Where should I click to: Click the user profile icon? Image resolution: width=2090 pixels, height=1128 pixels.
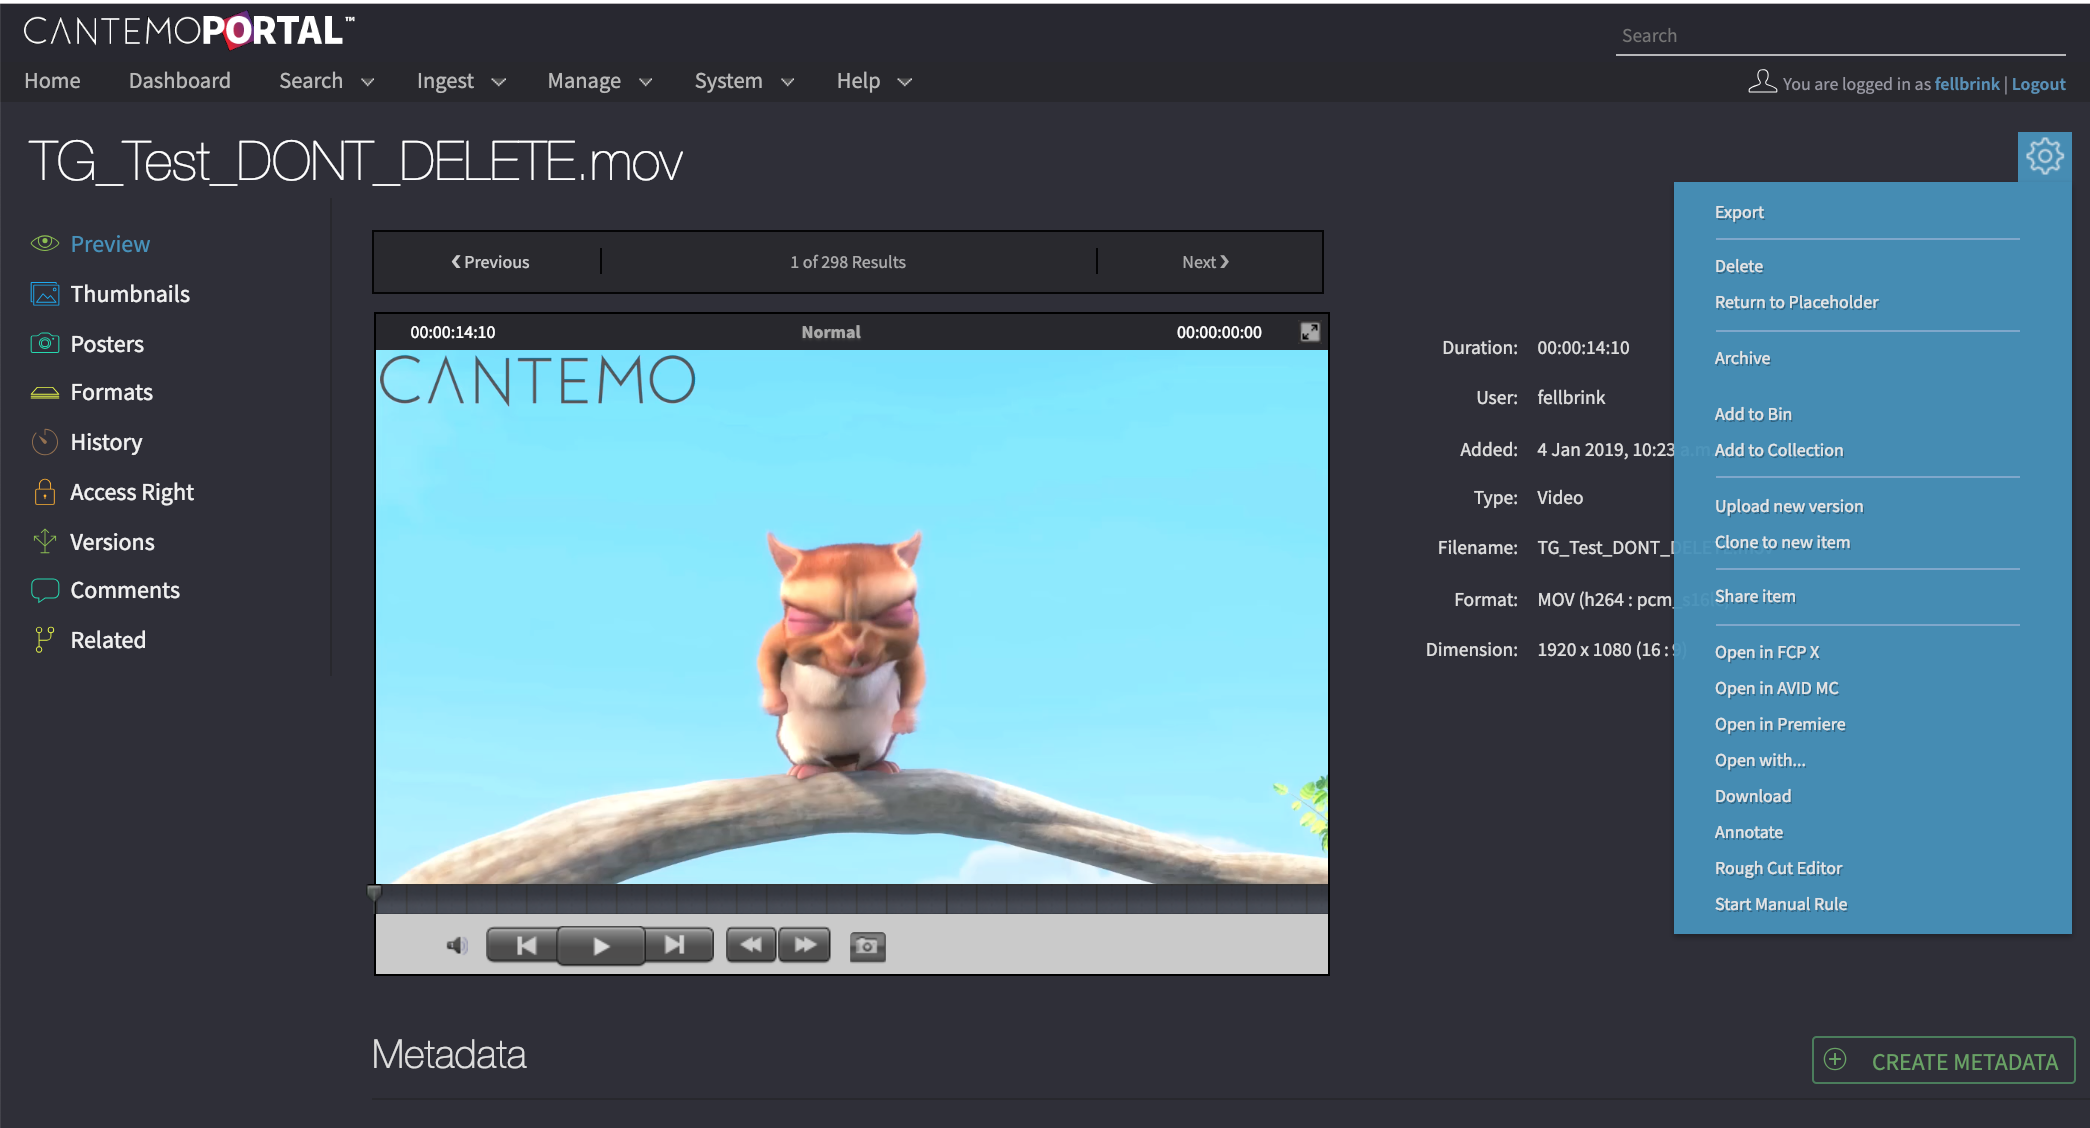coord(1762,82)
